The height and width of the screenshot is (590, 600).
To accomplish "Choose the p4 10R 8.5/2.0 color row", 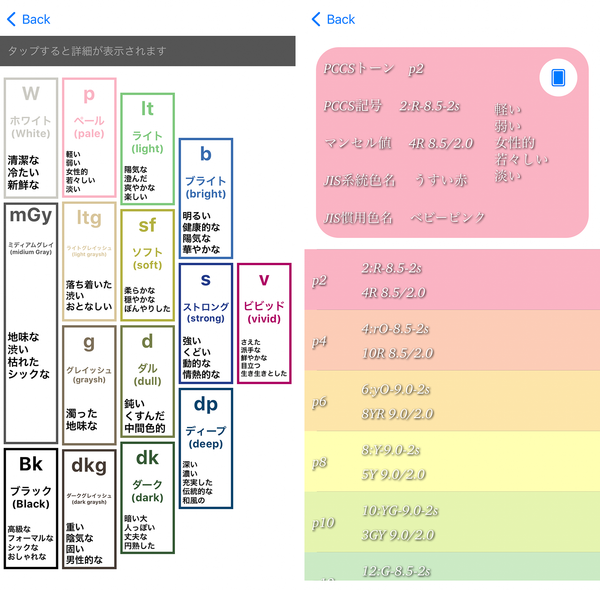I will [x=452, y=340].
